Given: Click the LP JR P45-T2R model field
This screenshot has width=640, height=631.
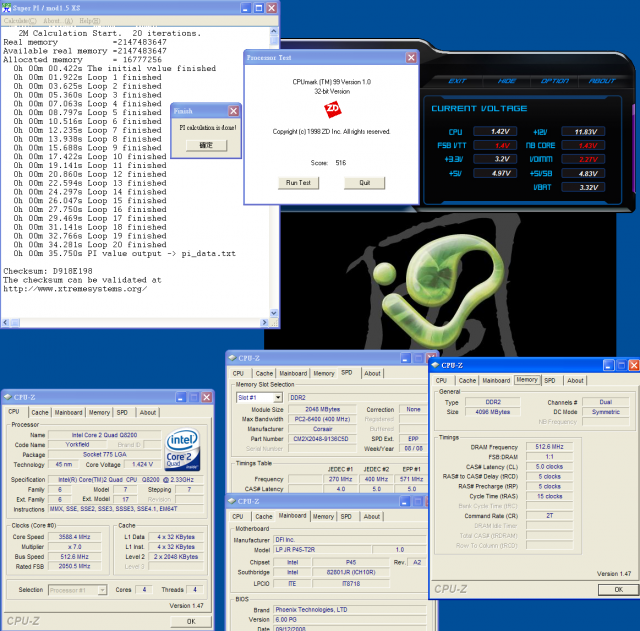Looking at the screenshot, I should 322,550.
